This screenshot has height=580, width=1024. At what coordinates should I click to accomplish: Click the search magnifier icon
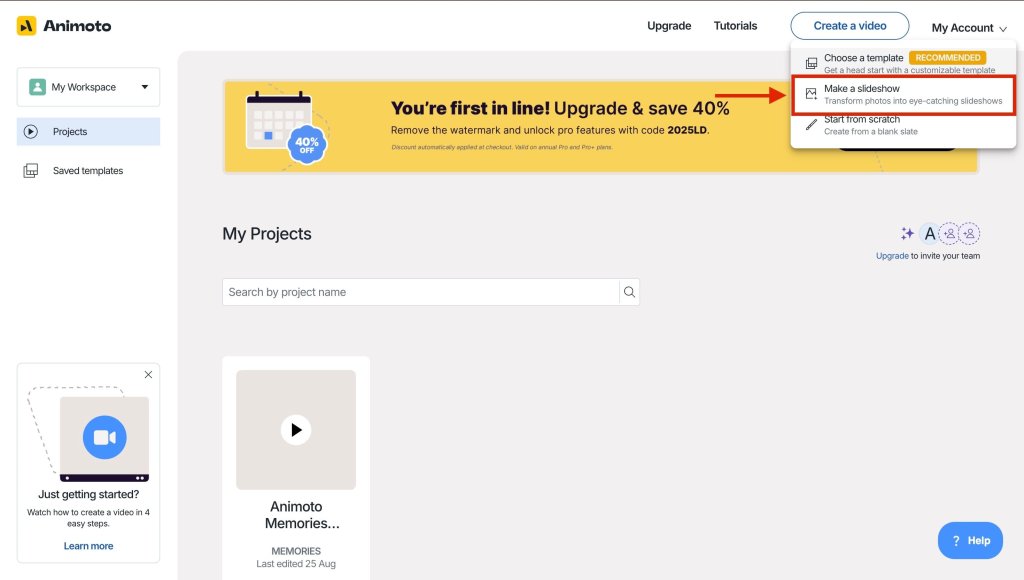tap(629, 292)
